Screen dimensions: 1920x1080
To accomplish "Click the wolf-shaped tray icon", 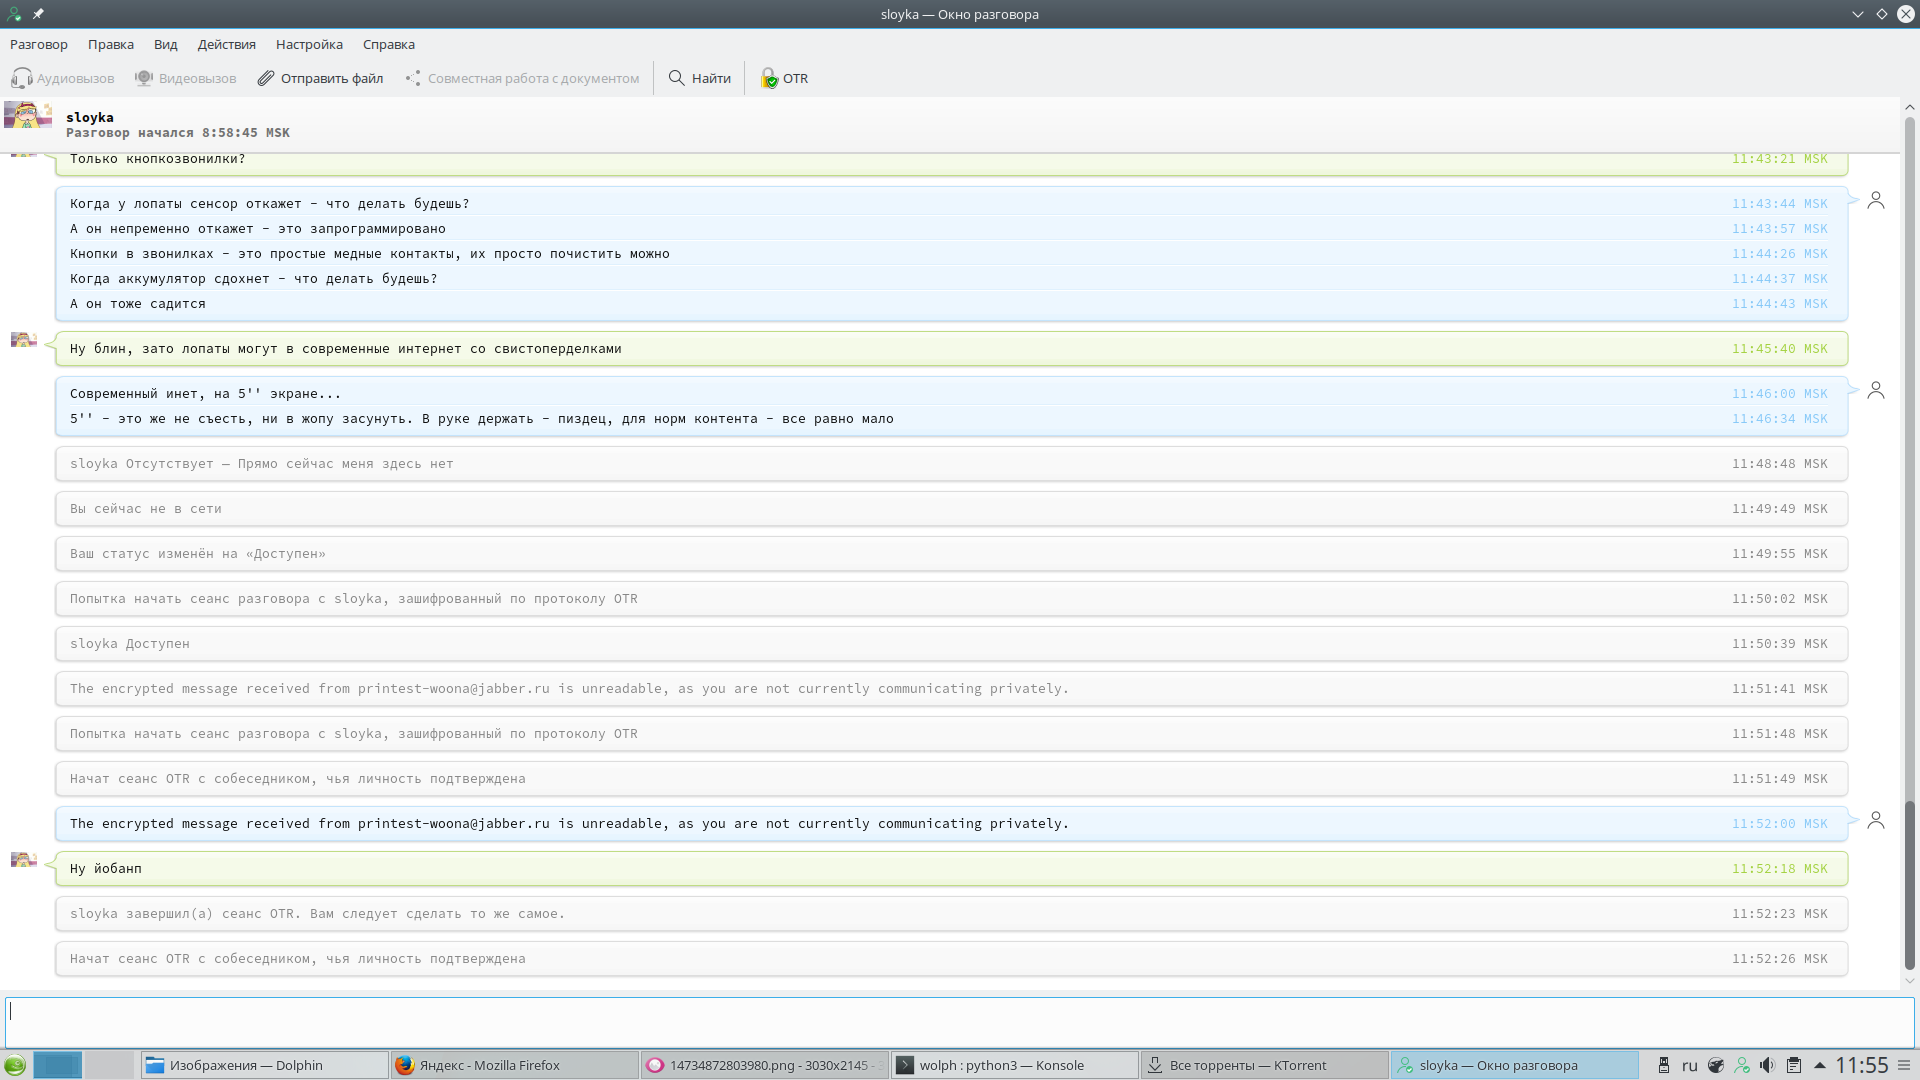I will [1716, 1065].
